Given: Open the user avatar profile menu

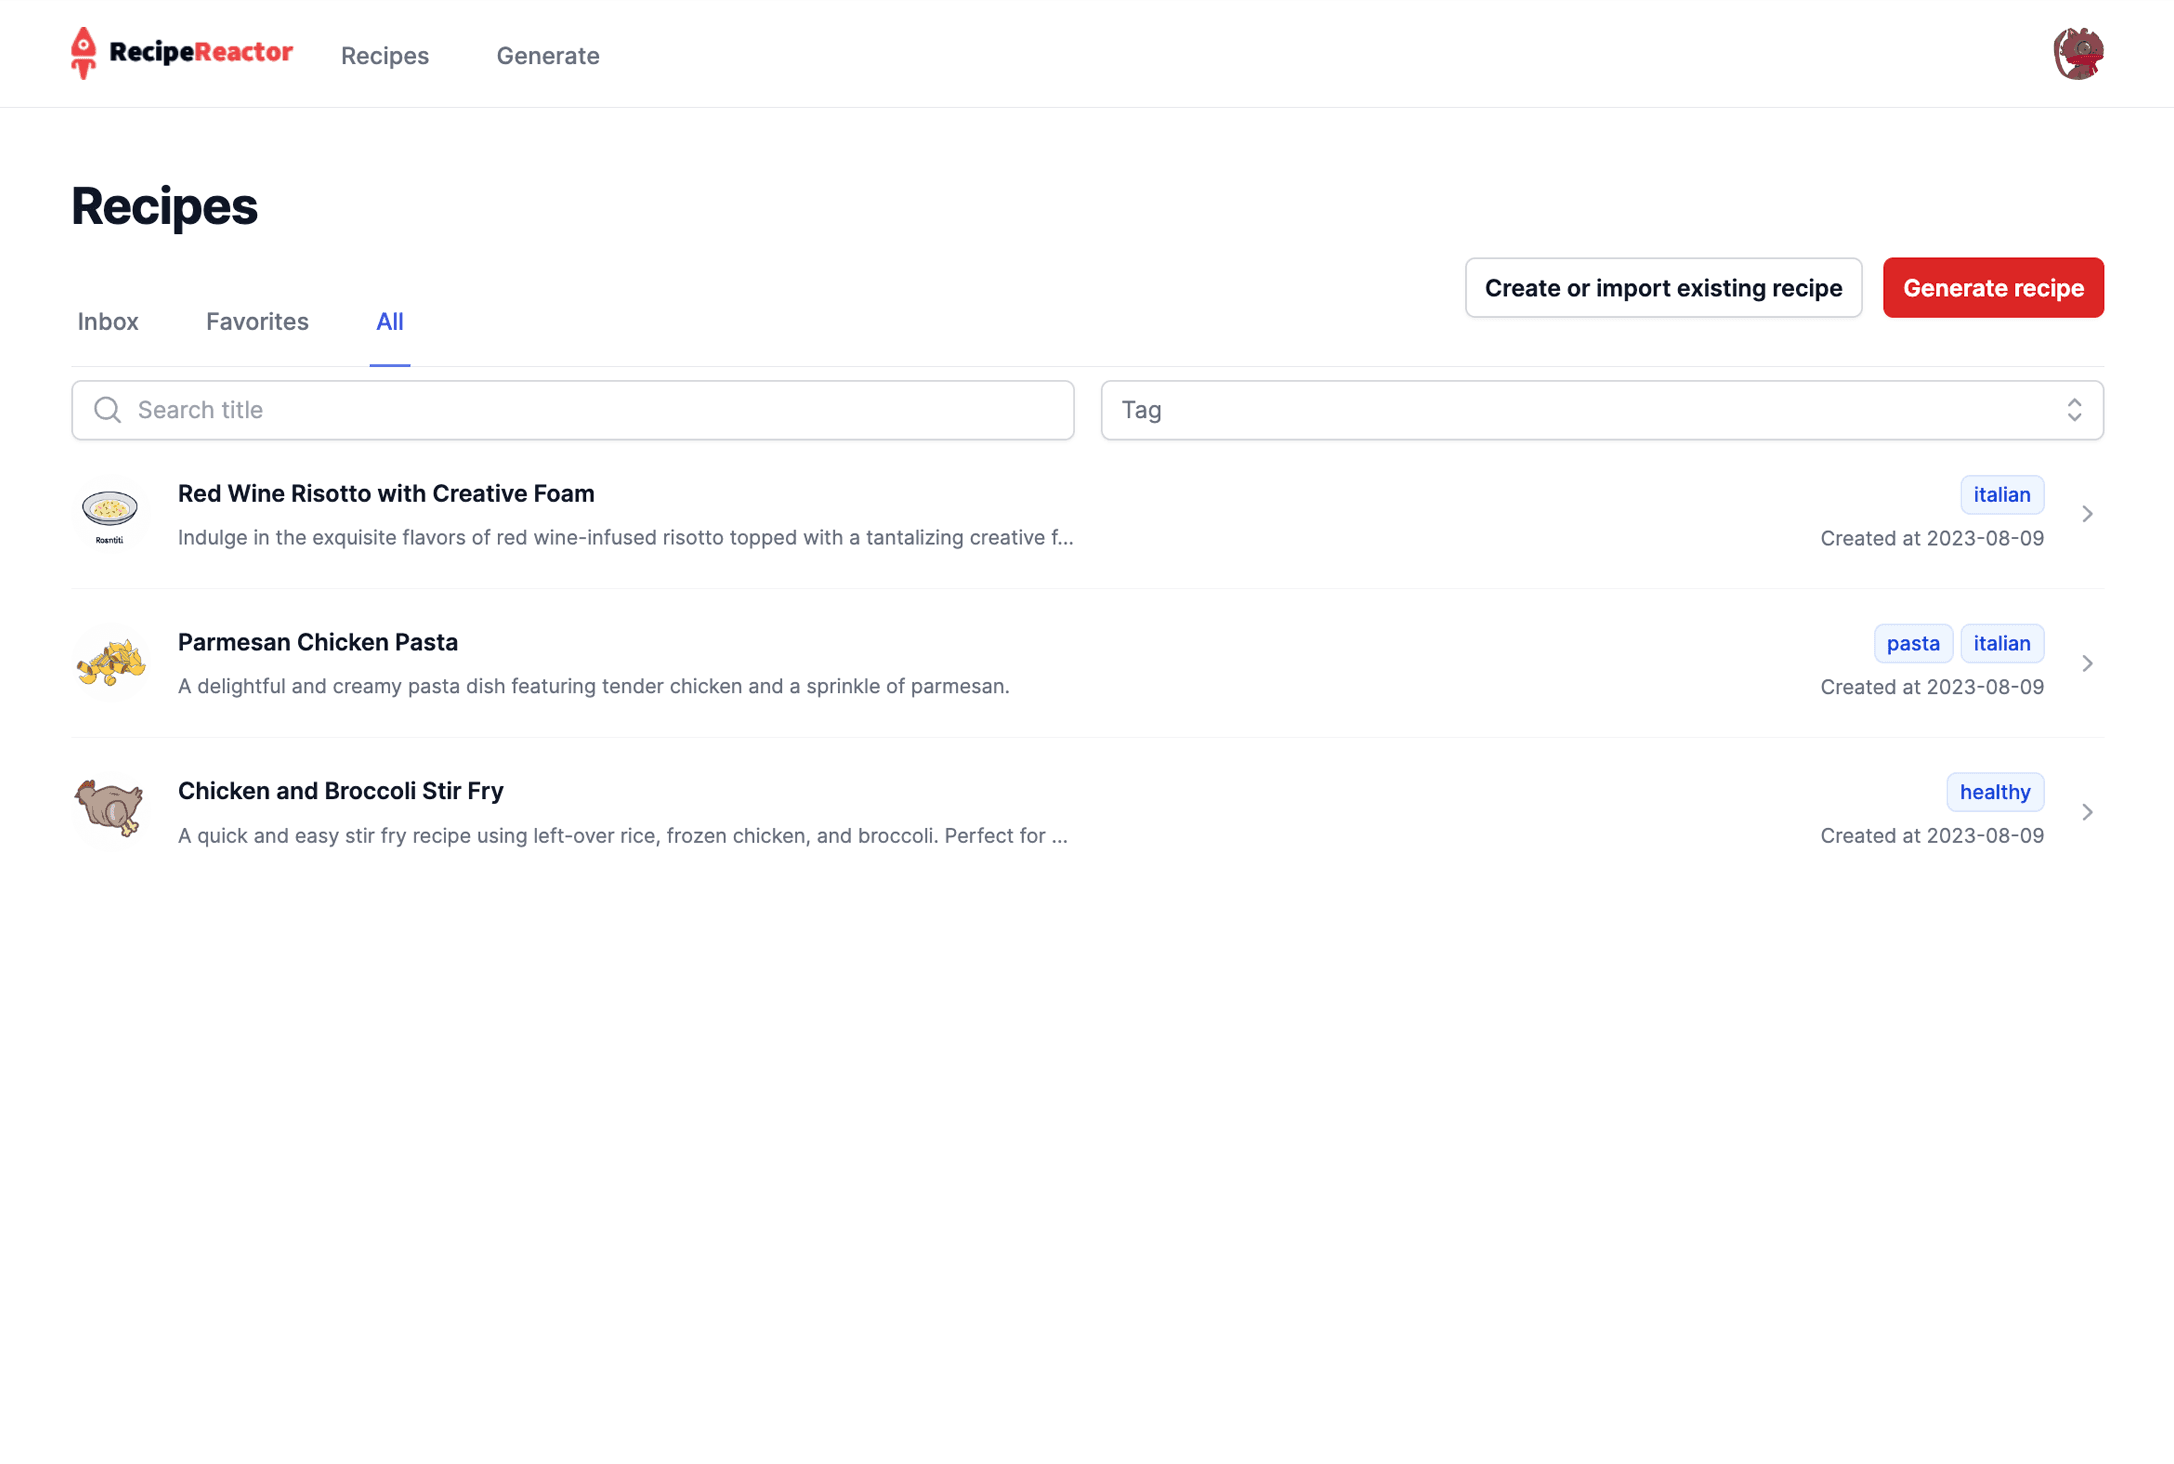Looking at the screenshot, I should [2078, 53].
